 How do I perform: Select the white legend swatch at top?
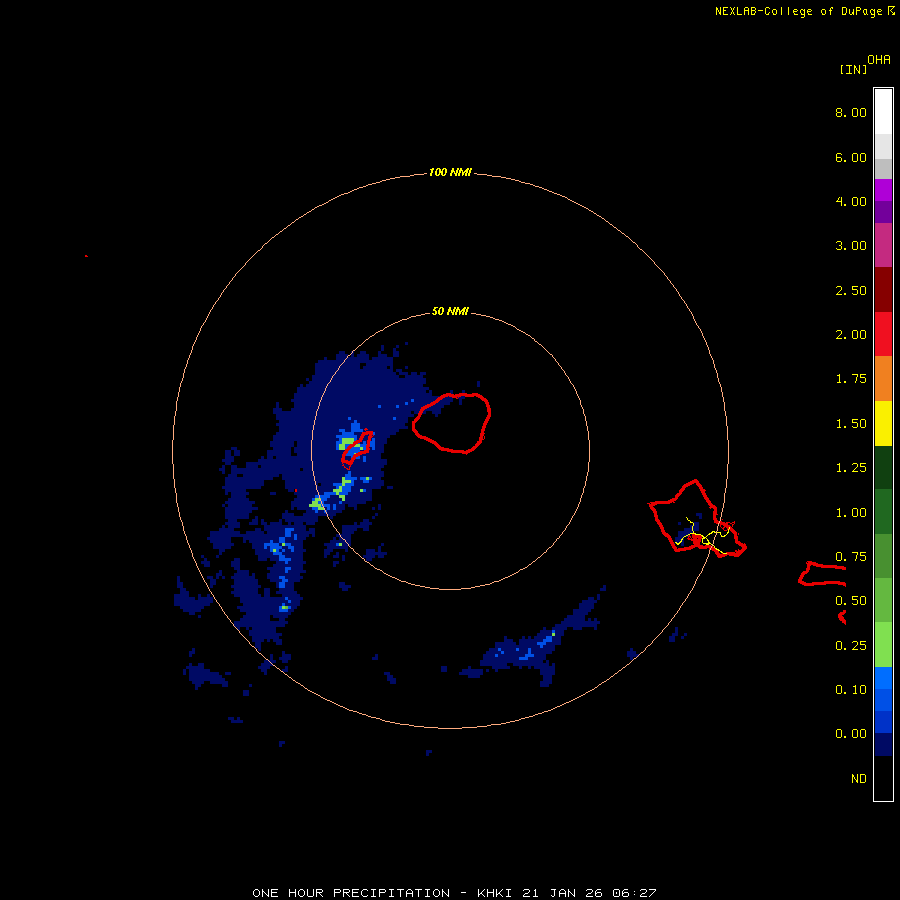coord(883,111)
